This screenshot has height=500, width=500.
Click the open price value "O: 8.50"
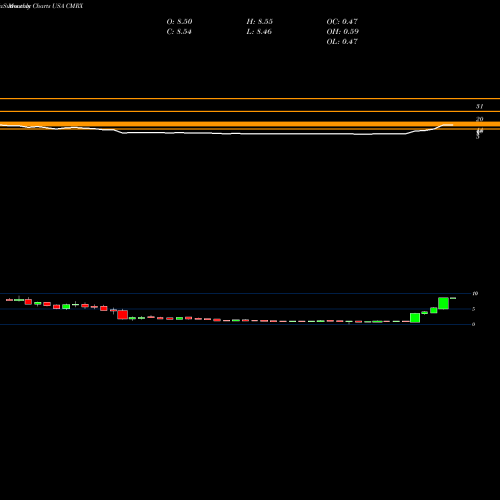(x=179, y=21)
